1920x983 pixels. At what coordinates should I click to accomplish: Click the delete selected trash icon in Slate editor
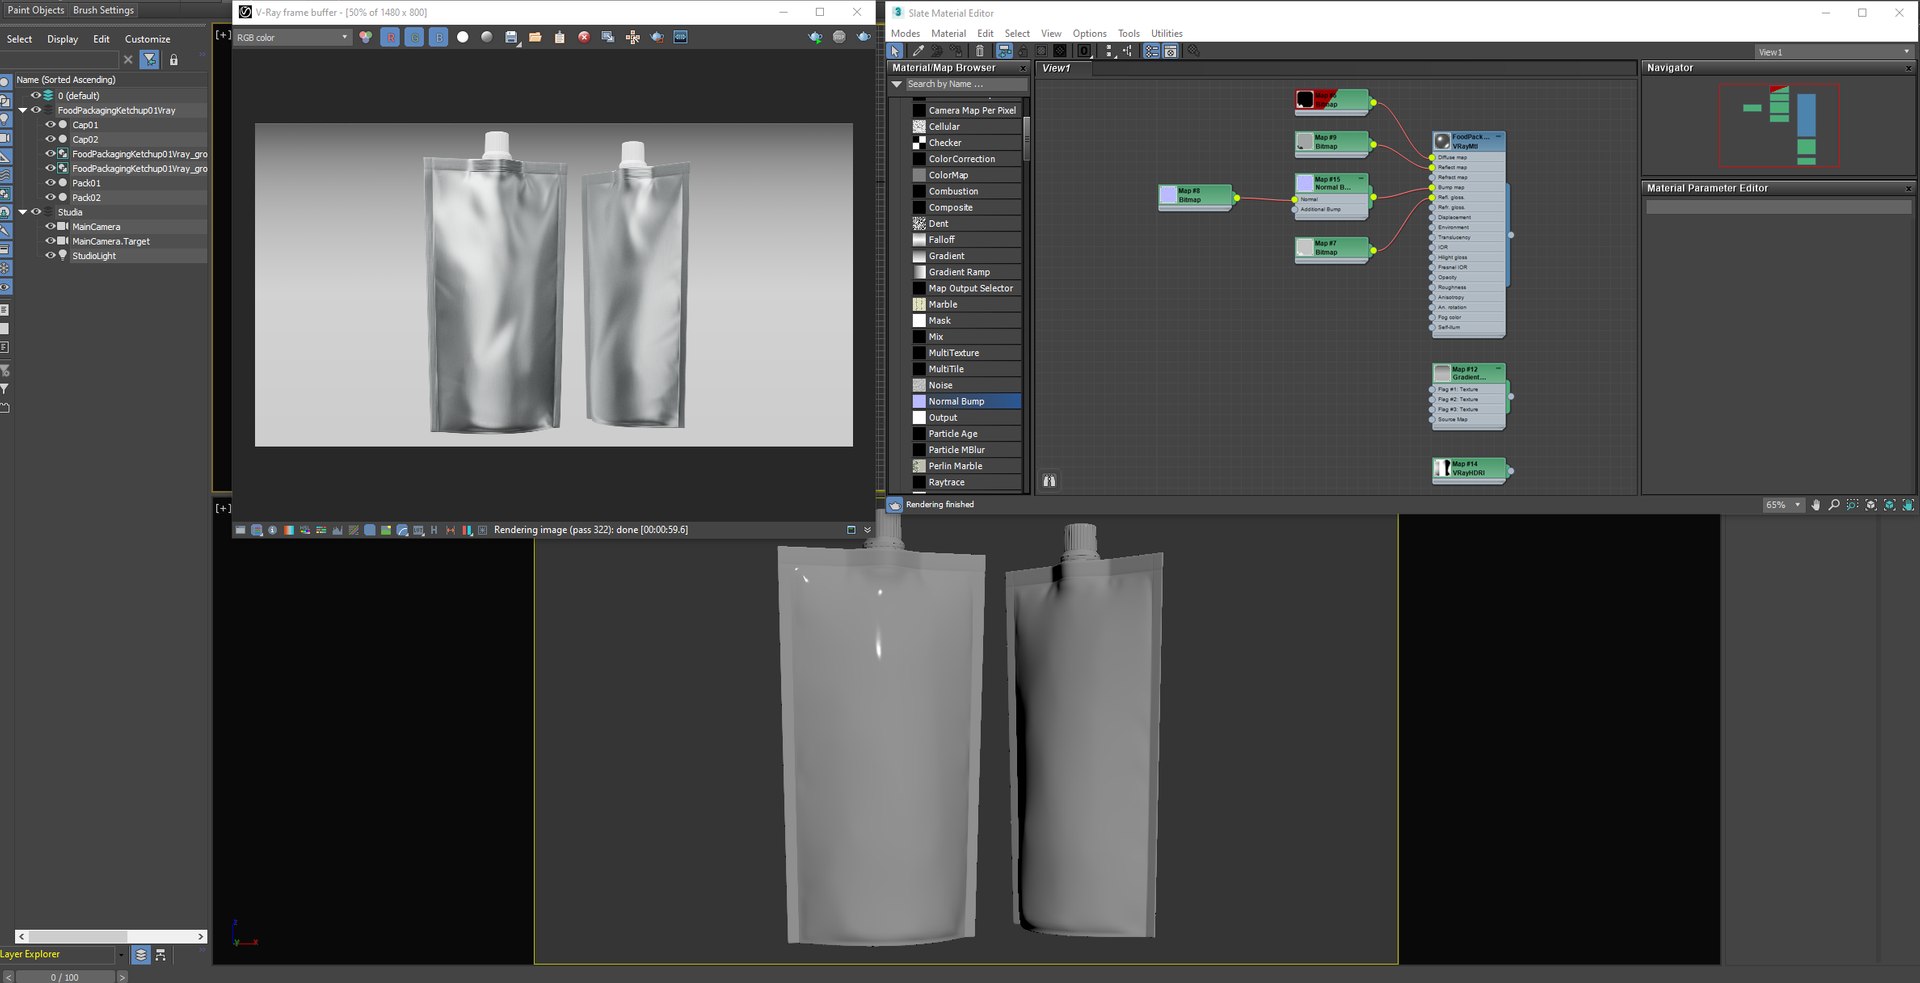(979, 51)
